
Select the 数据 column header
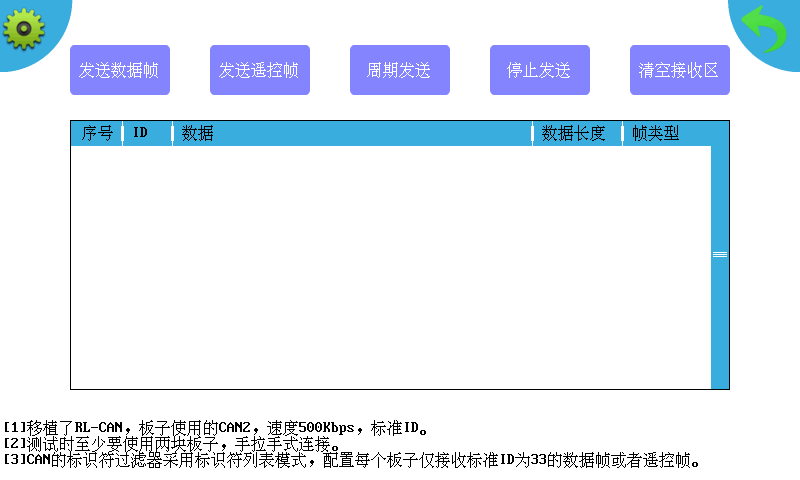(x=353, y=134)
